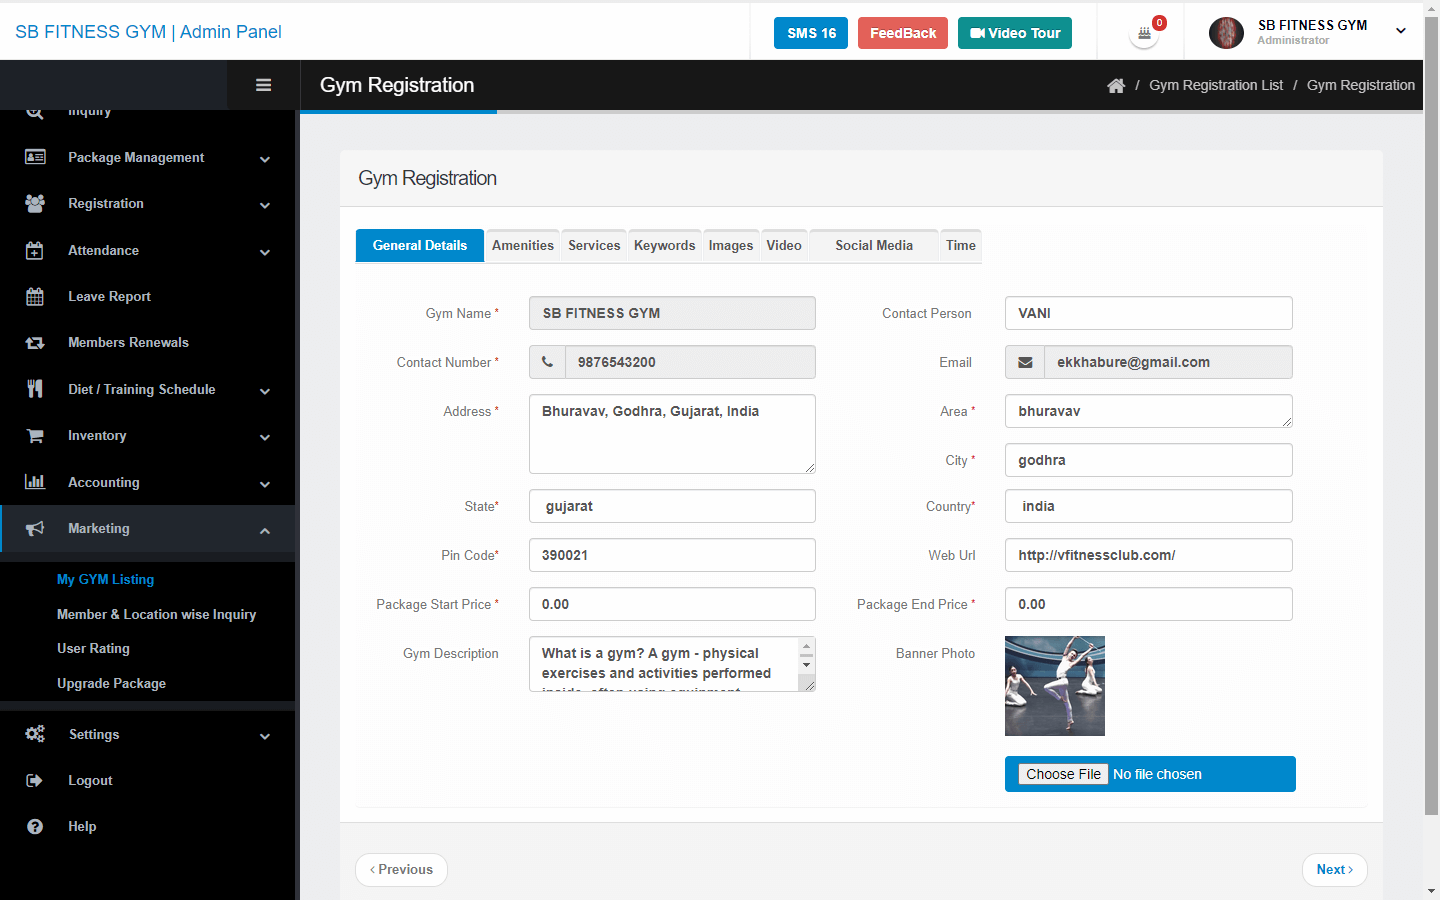The height and width of the screenshot is (900, 1440).
Task: Open the User Rating link
Action: pyautogui.click(x=93, y=649)
